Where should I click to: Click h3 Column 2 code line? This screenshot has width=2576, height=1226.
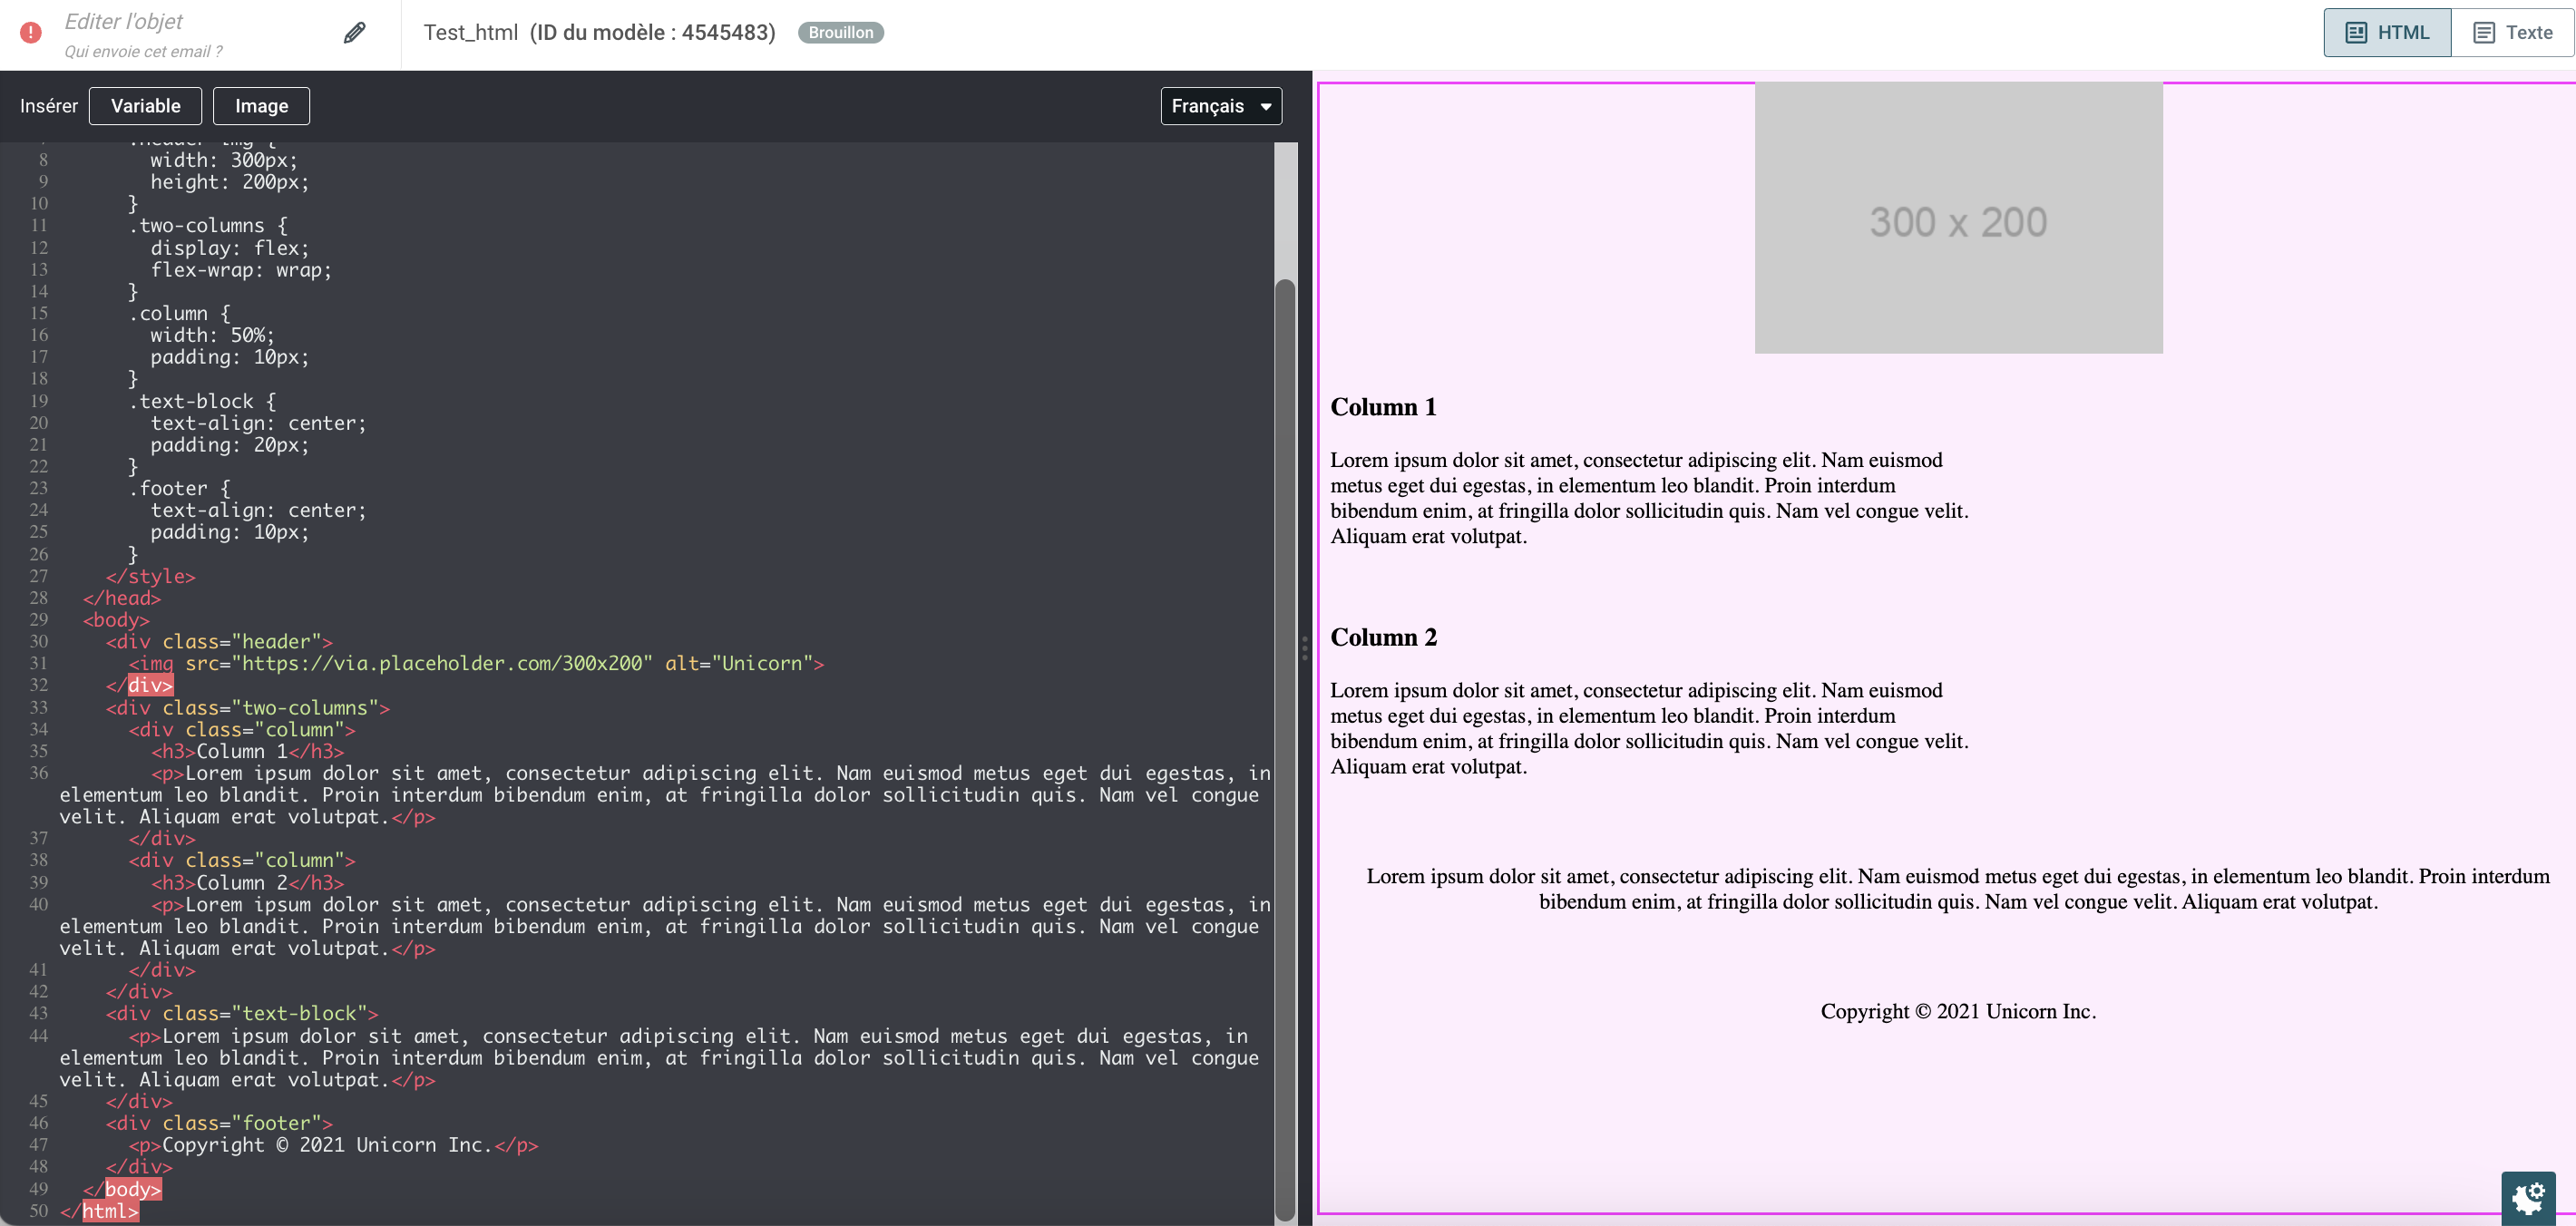pyautogui.click(x=248, y=883)
